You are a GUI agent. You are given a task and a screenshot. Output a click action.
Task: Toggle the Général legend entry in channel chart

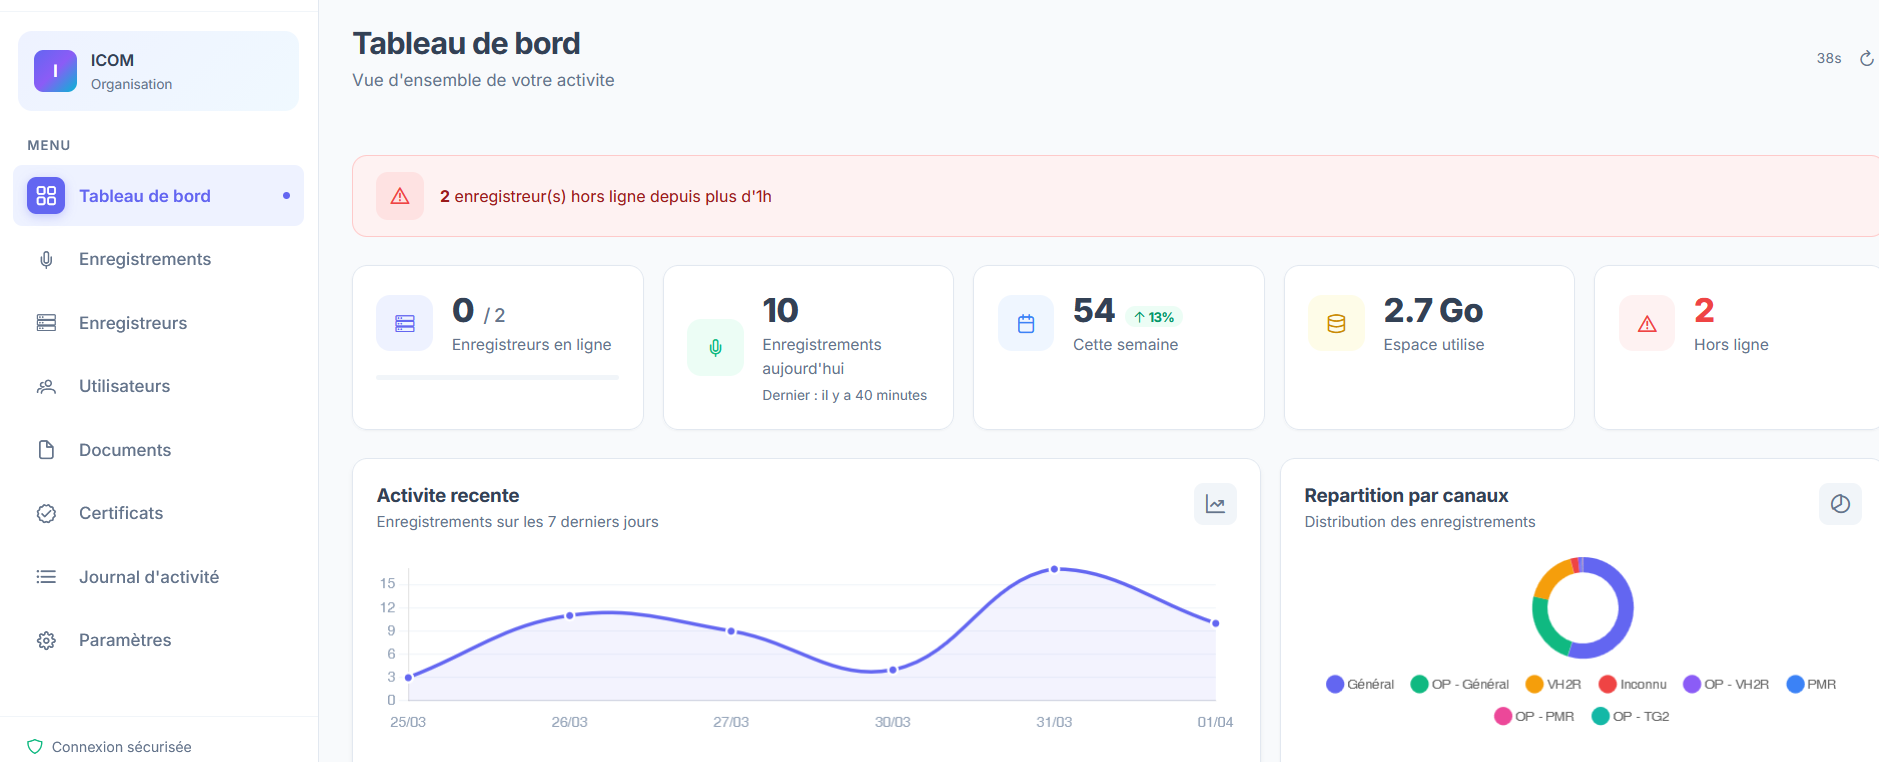[1360, 684]
